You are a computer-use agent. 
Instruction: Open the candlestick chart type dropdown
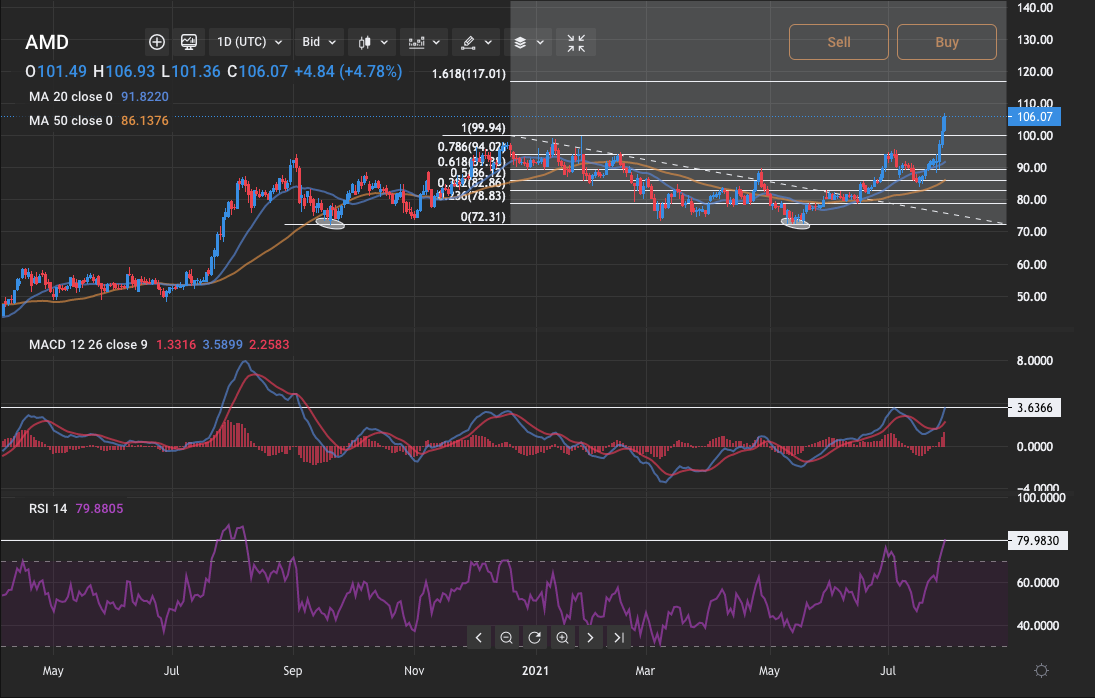pos(372,43)
